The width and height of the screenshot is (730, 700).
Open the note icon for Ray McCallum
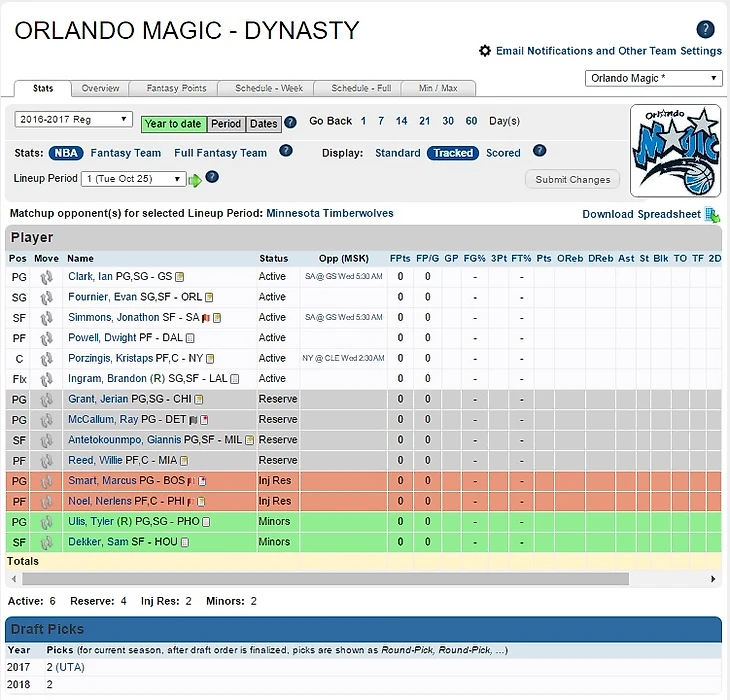[204, 420]
